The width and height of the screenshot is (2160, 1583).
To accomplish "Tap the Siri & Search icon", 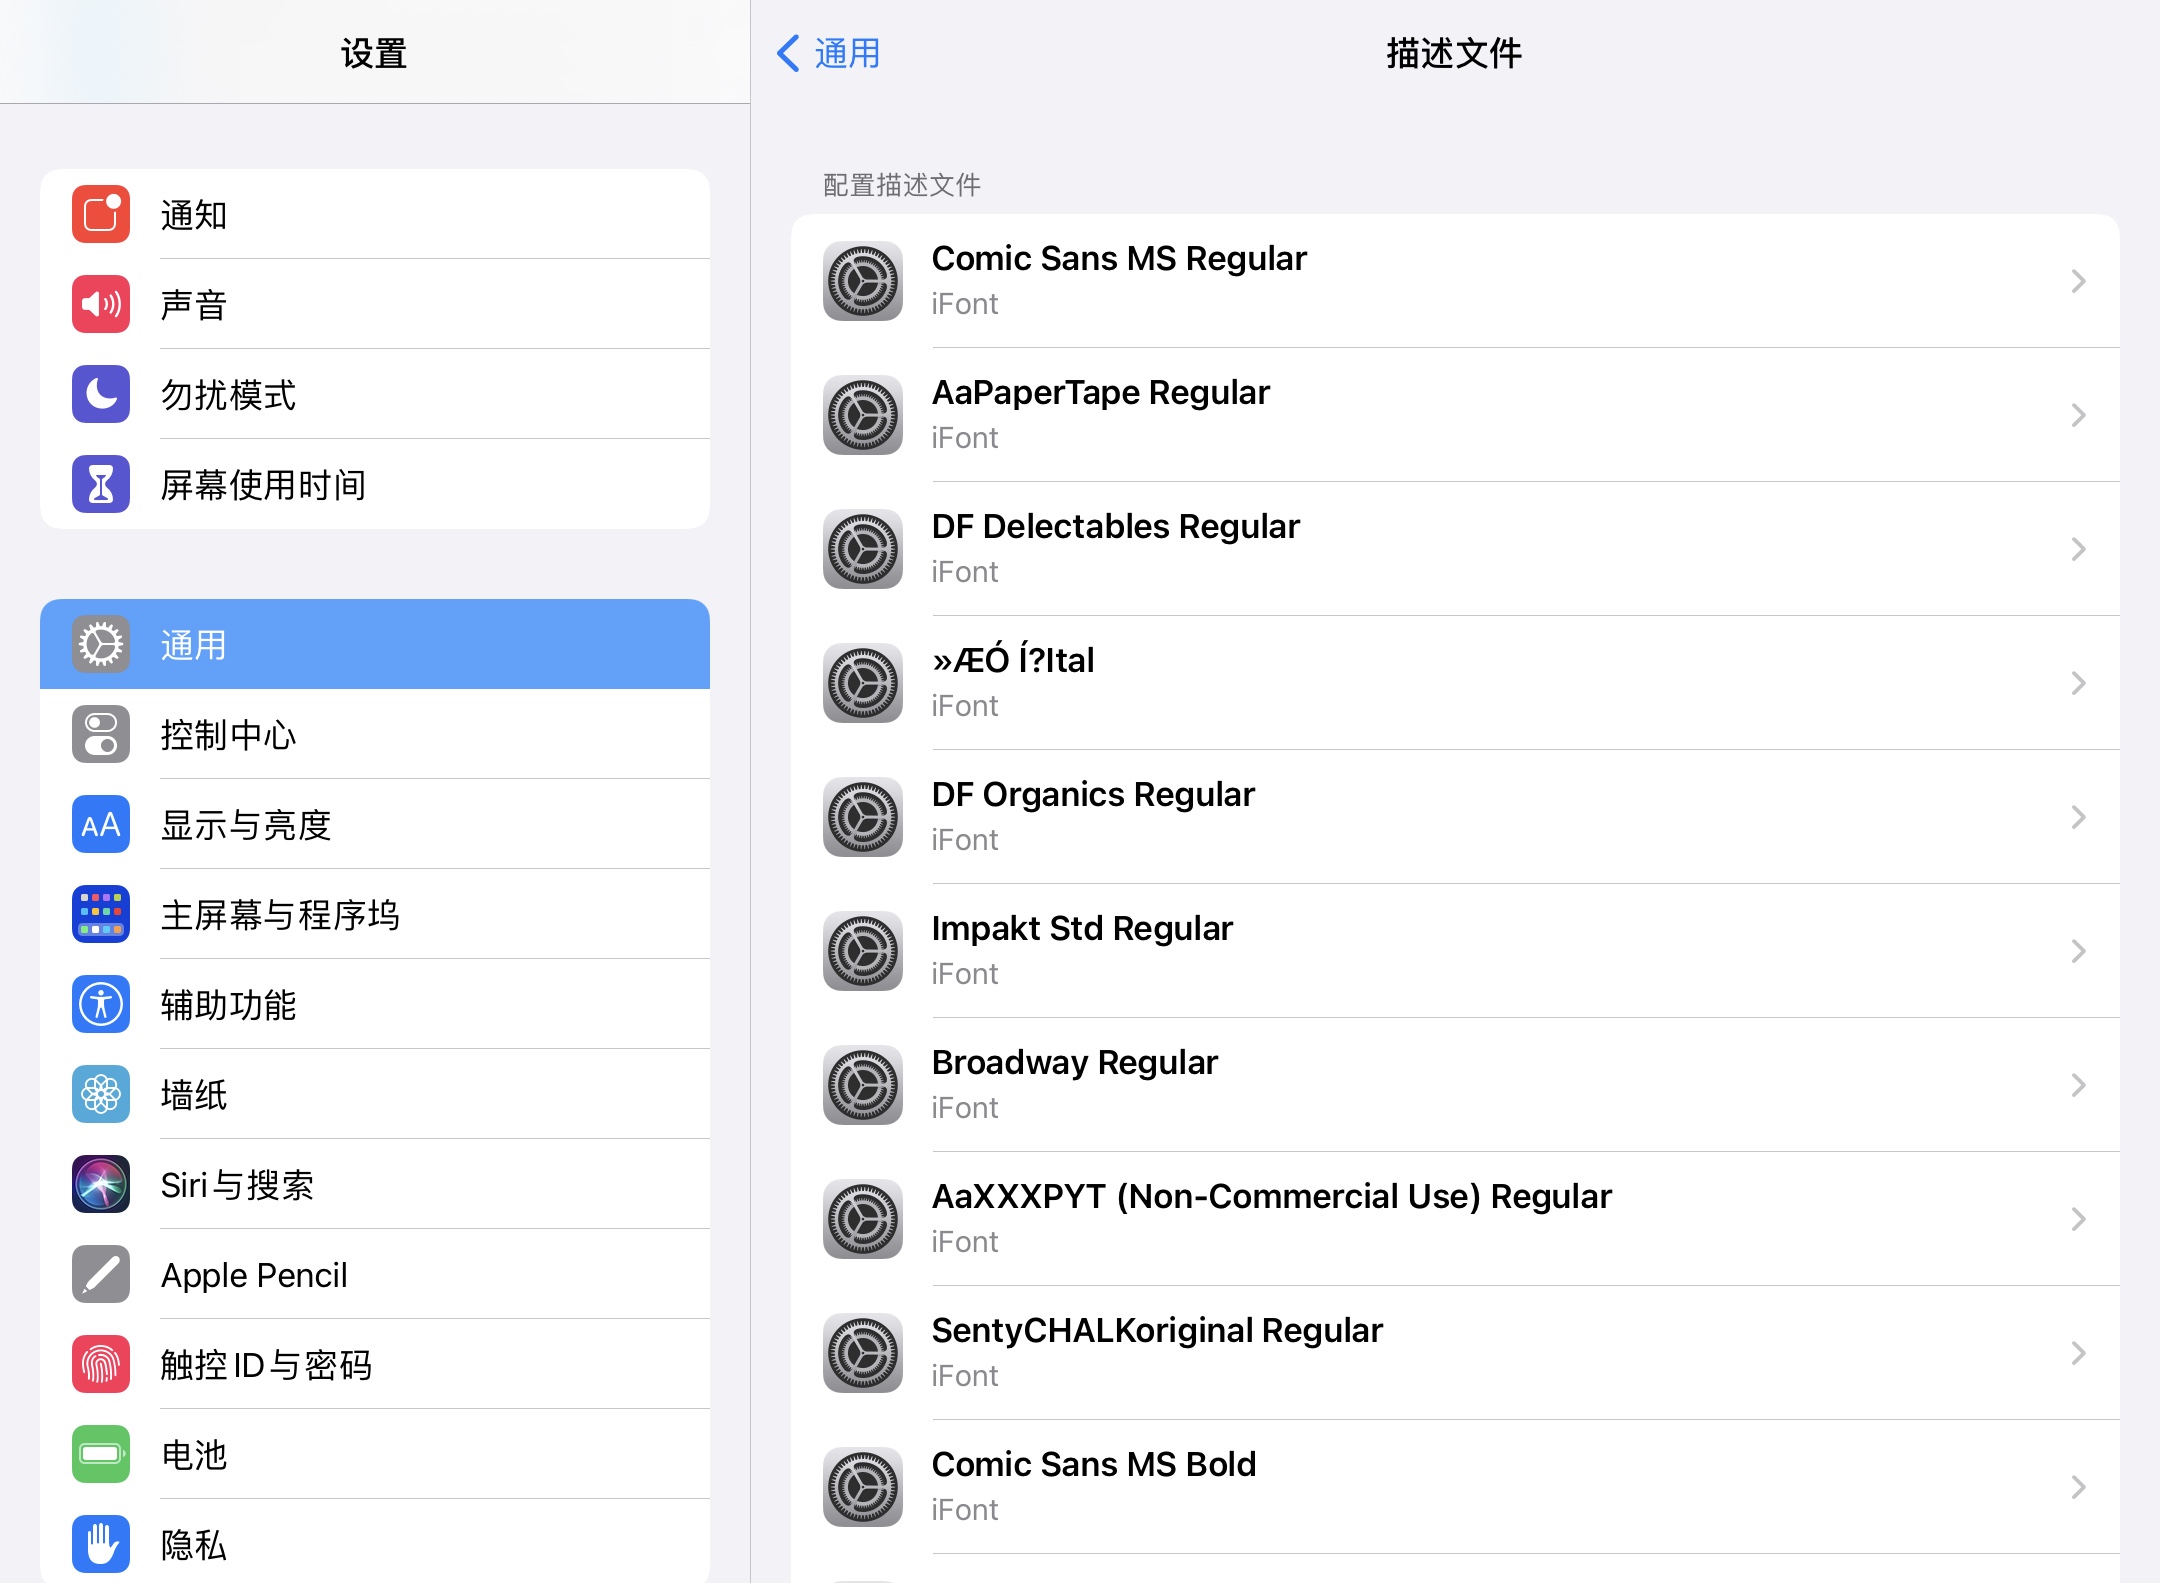I will tap(101, 1184).
